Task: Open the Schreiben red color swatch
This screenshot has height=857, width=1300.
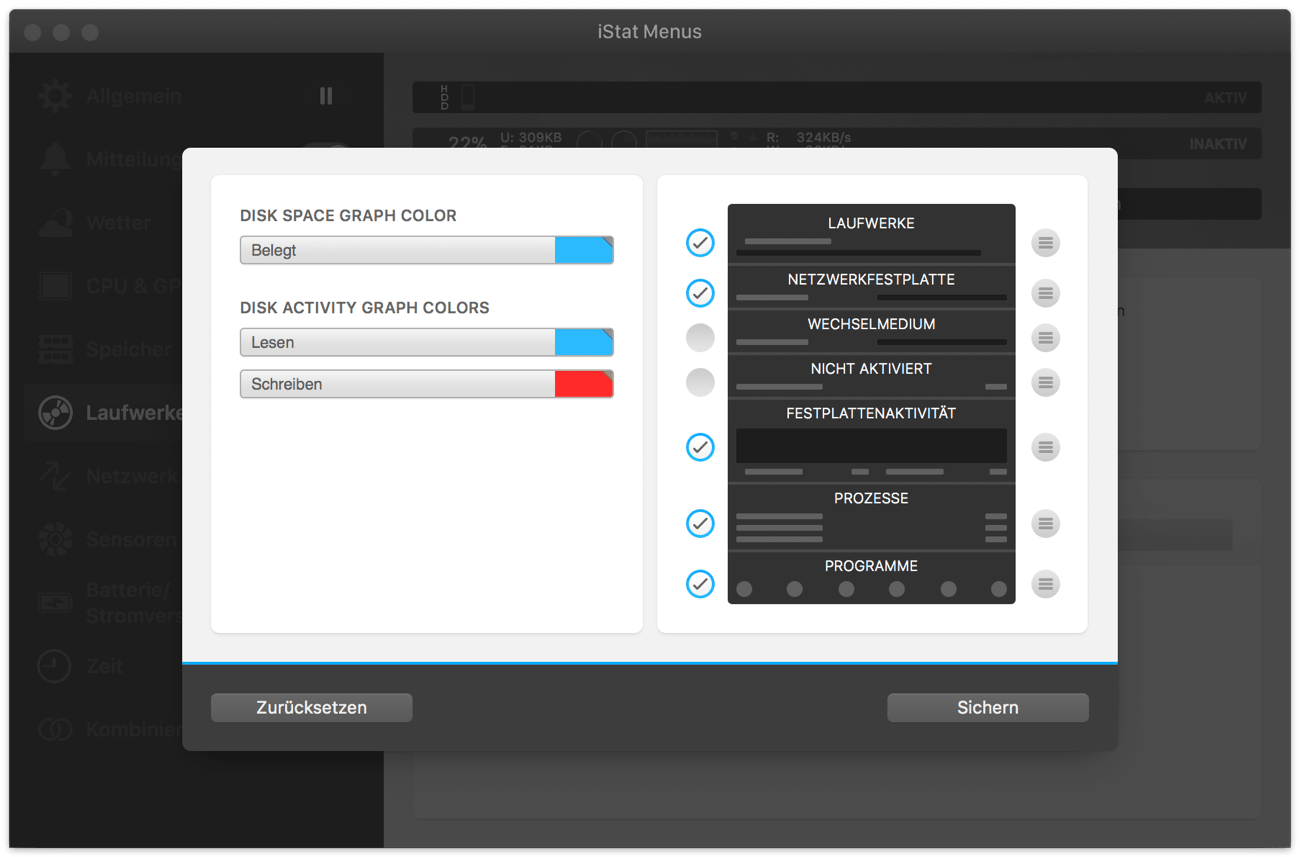Action: (x=584, y=384)
